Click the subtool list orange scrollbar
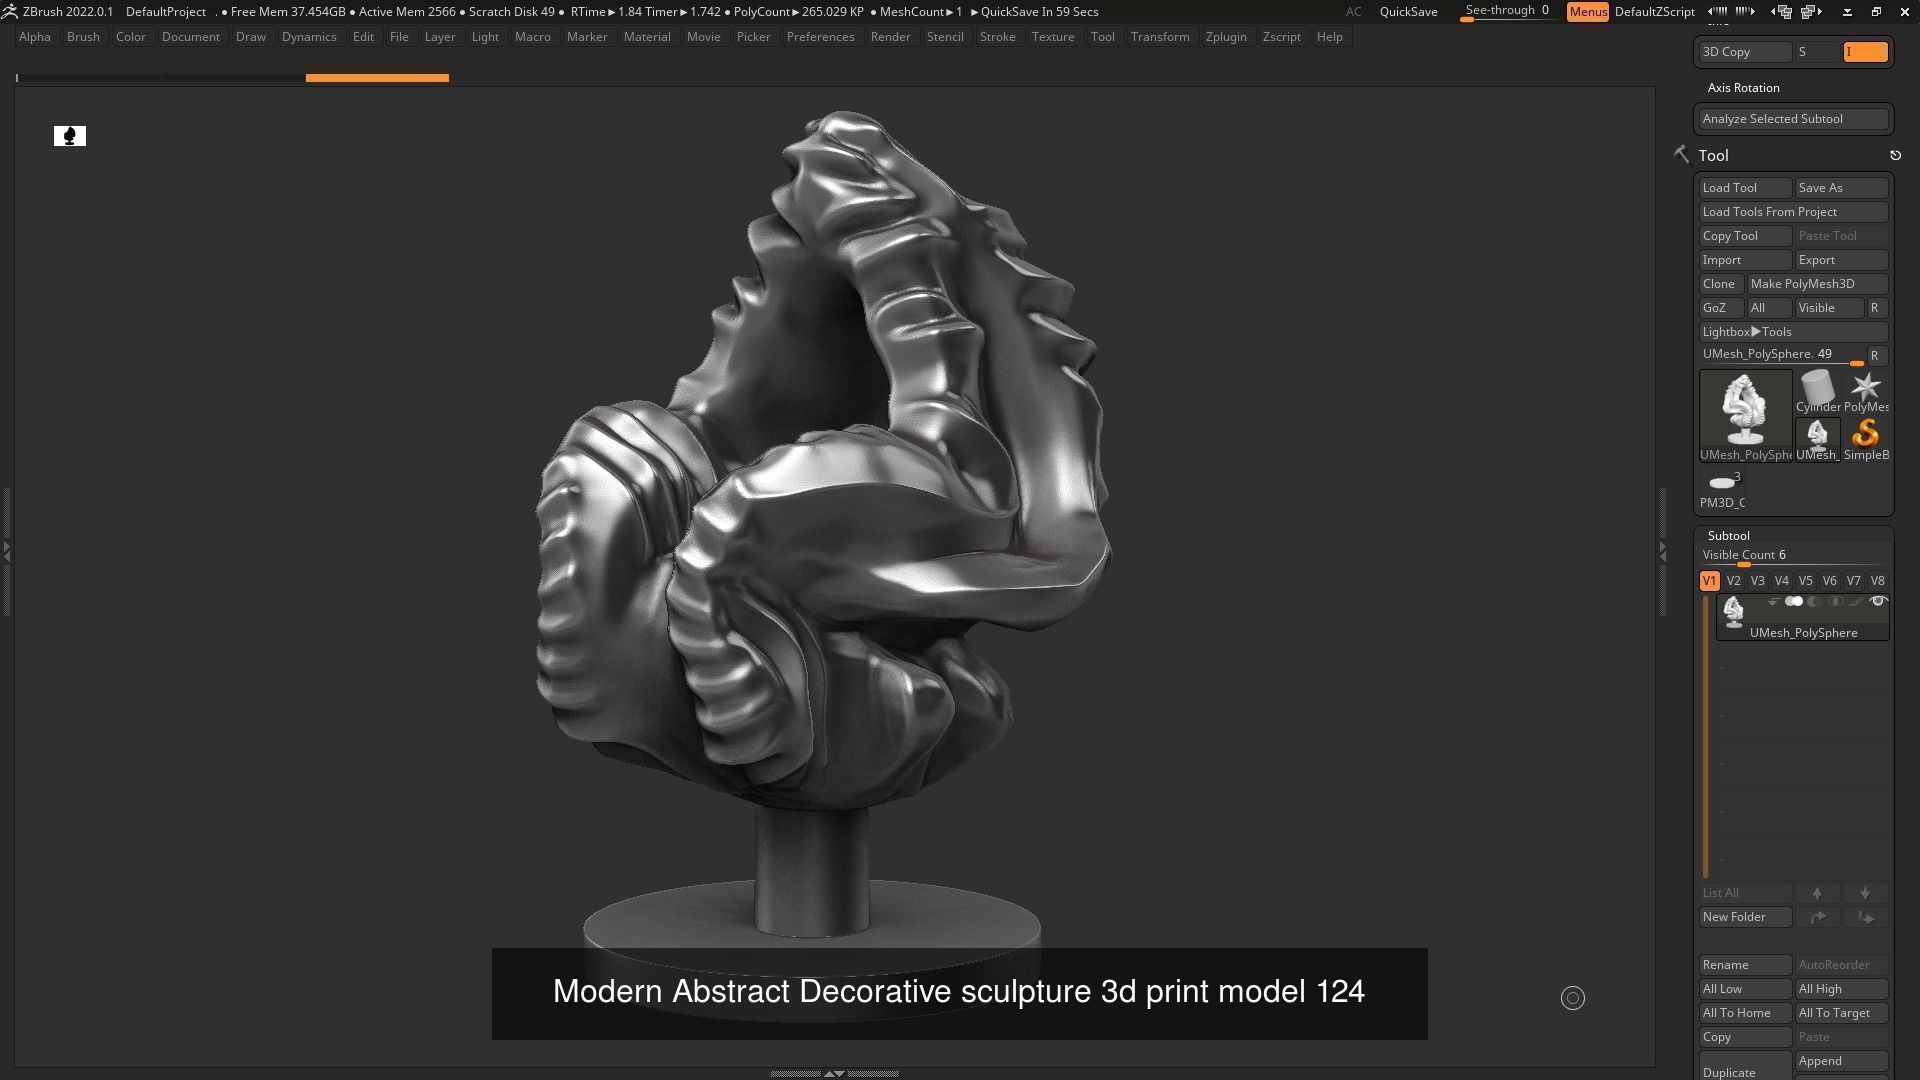Screen dimensions: 1920x1080 pyautogui.click(x=1706, y=737)
